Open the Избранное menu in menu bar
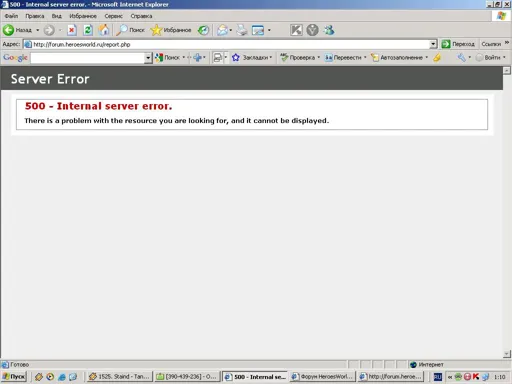Image resolution: width=512 pixels, height=384 pixels. tap(83, 16)
